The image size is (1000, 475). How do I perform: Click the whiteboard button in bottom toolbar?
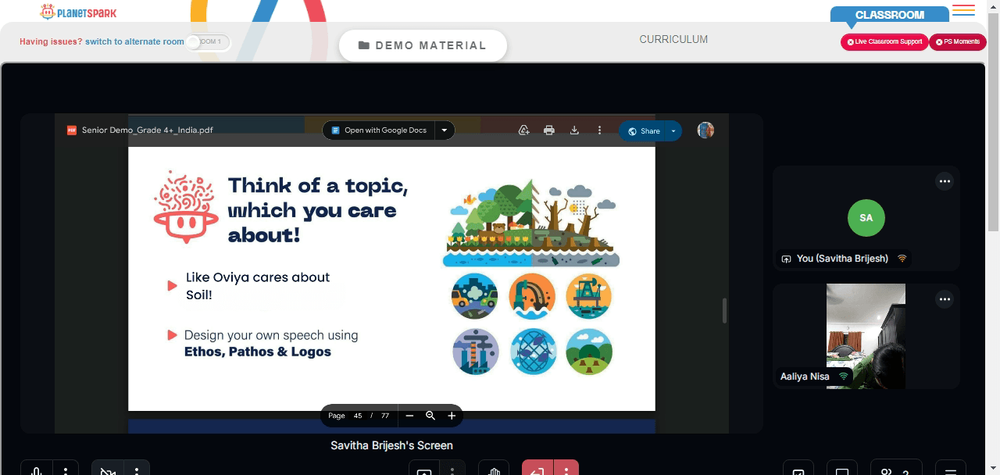(x=798, y=469)
